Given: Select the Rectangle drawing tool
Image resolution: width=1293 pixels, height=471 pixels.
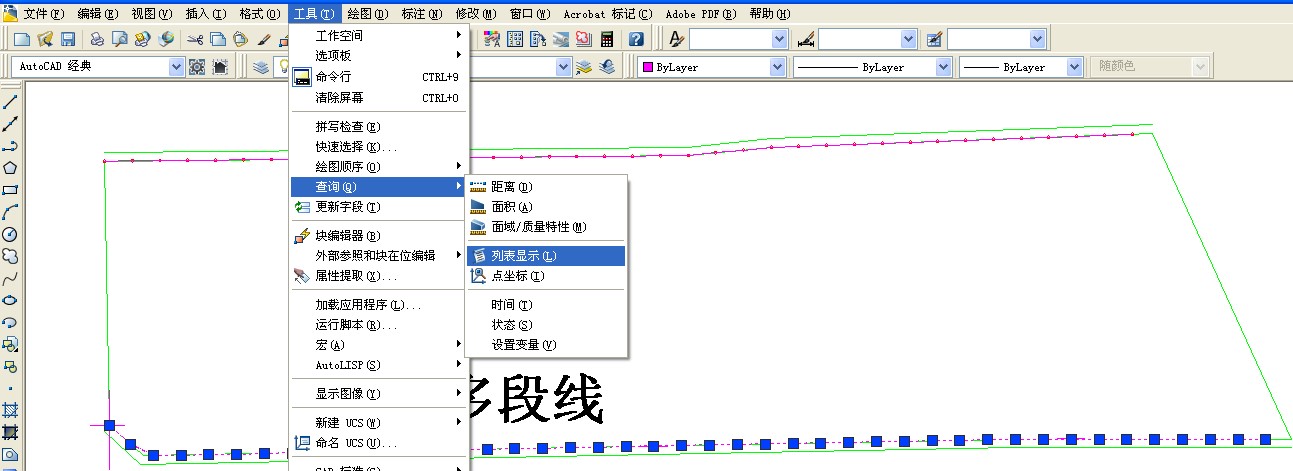Looking at the screenshot, I should tap(10, 190).
